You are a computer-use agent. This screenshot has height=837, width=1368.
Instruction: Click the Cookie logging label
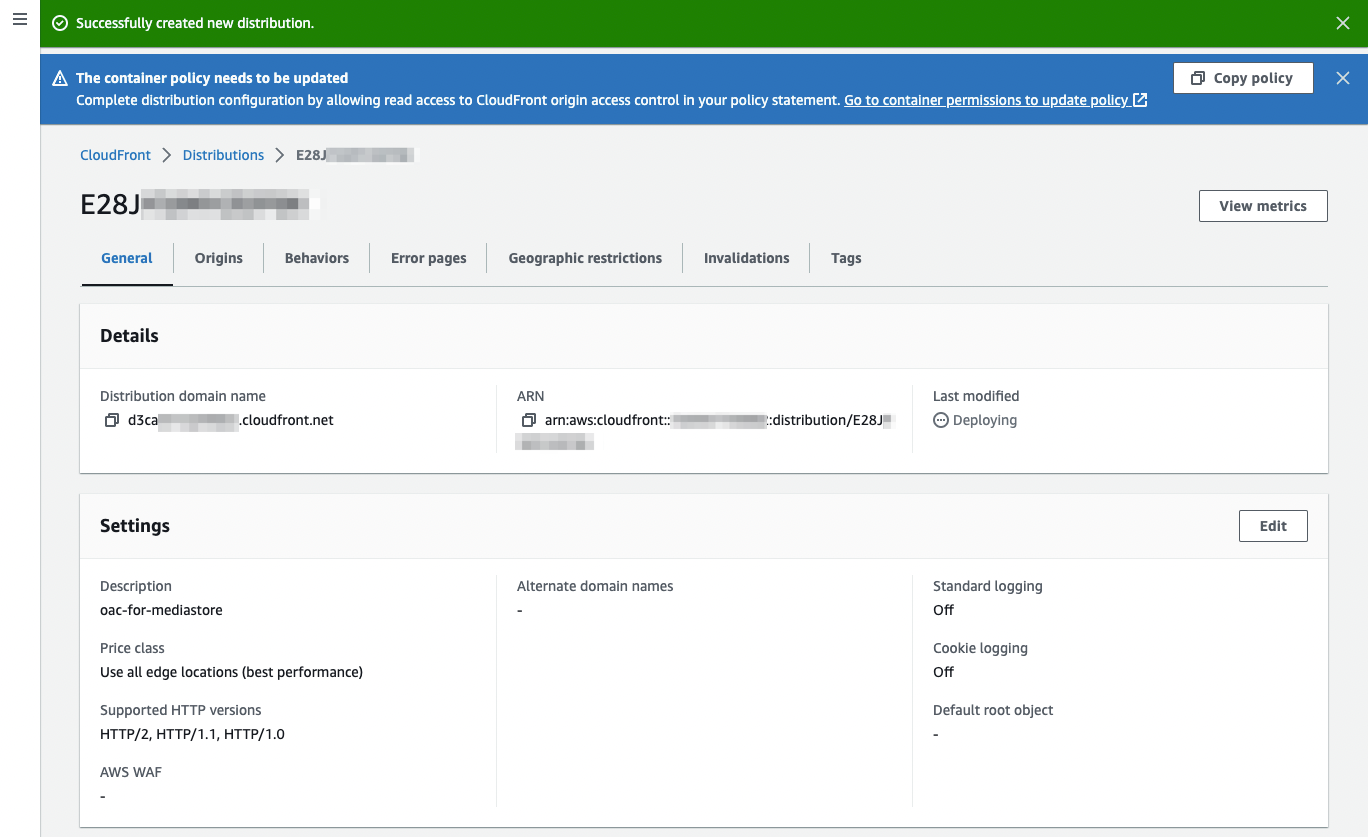click(x=980, y=648)
